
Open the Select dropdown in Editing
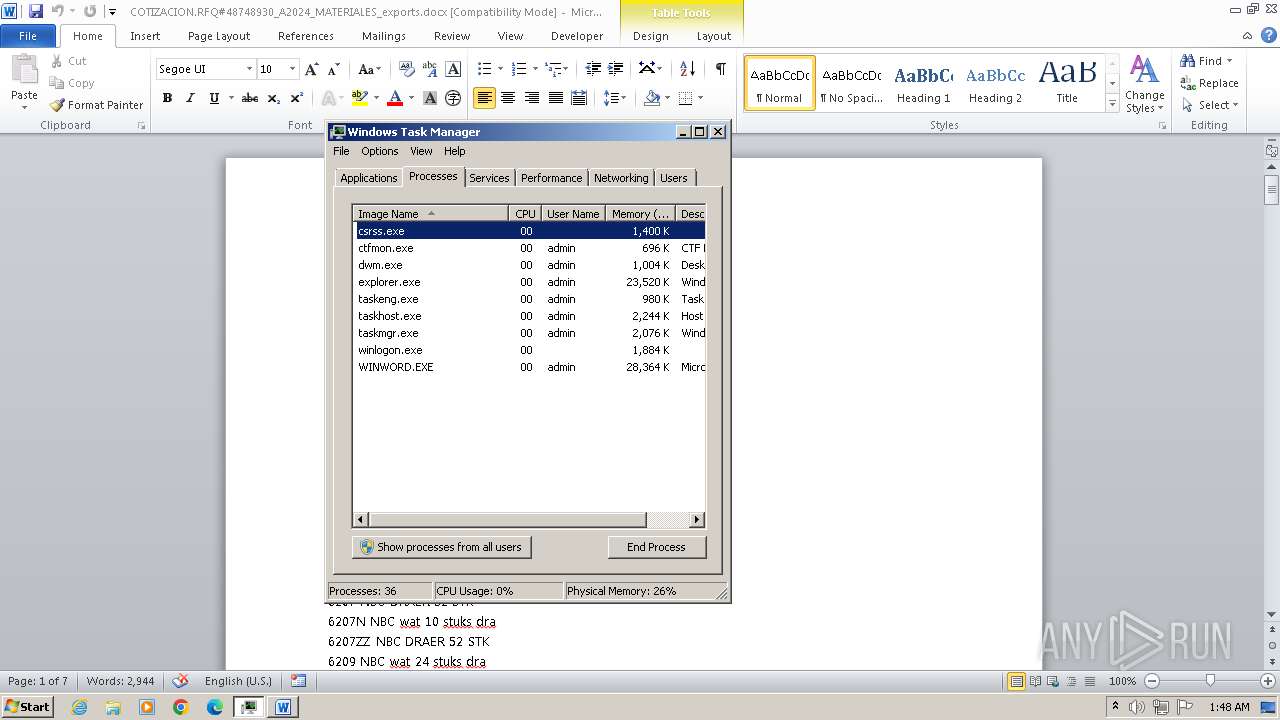1210,105
